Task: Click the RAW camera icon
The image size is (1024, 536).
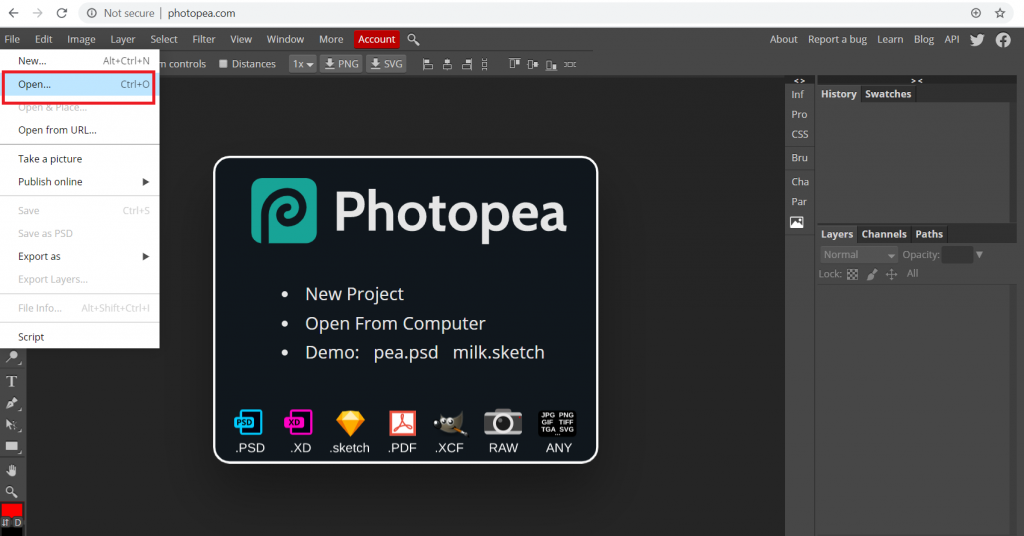Action: coord(503,422)
